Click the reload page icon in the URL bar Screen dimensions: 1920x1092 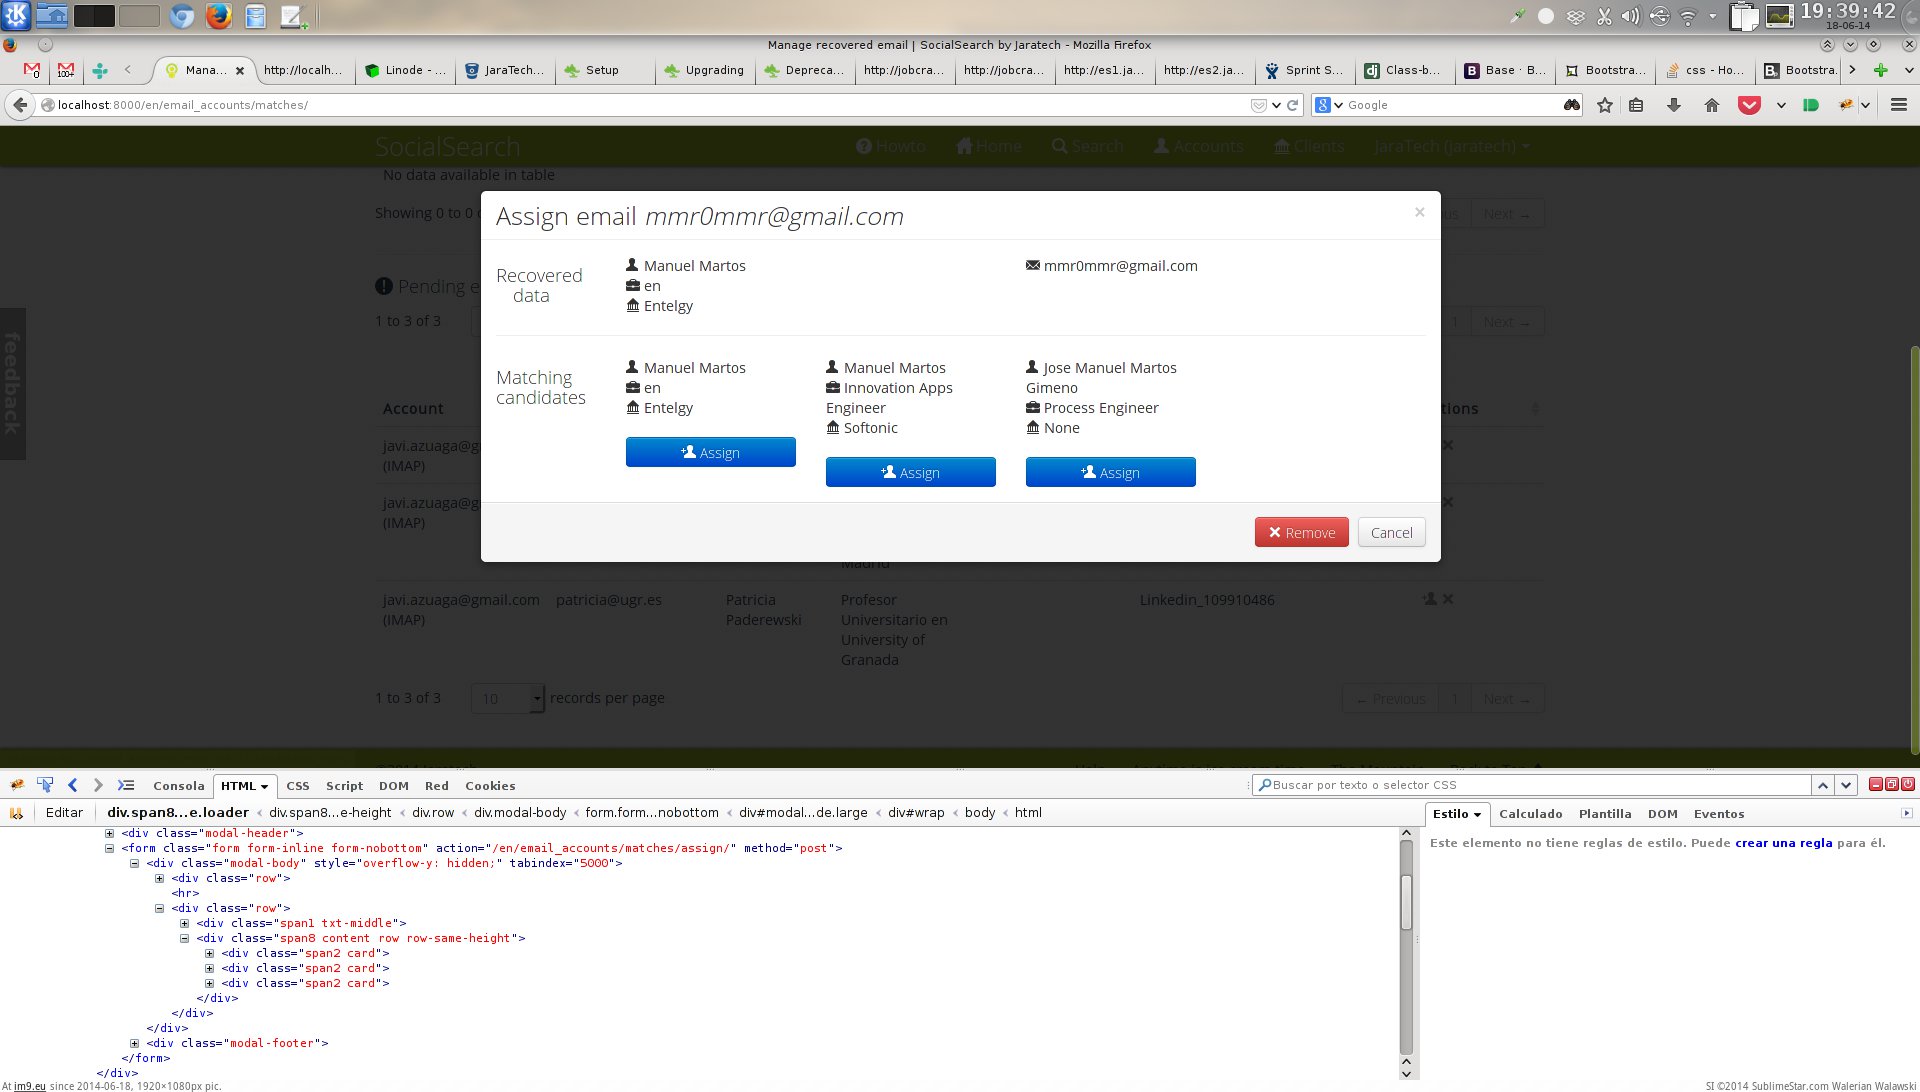pyautogui.click(x=1293, y=105)
